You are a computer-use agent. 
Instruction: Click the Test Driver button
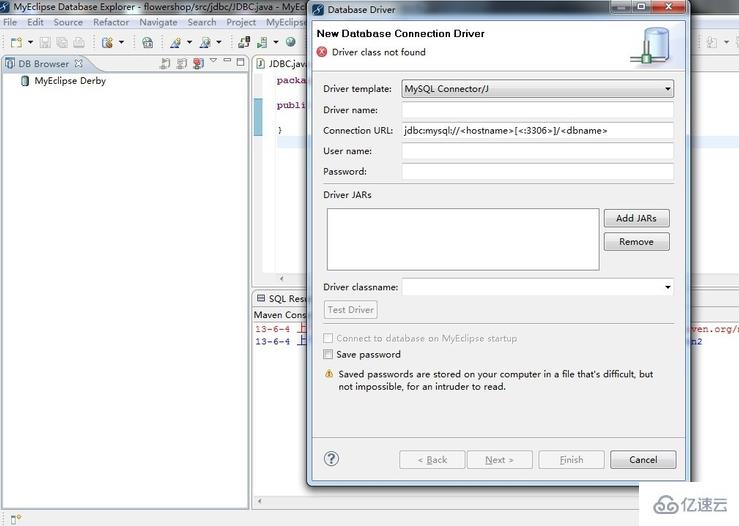[351, 310]
